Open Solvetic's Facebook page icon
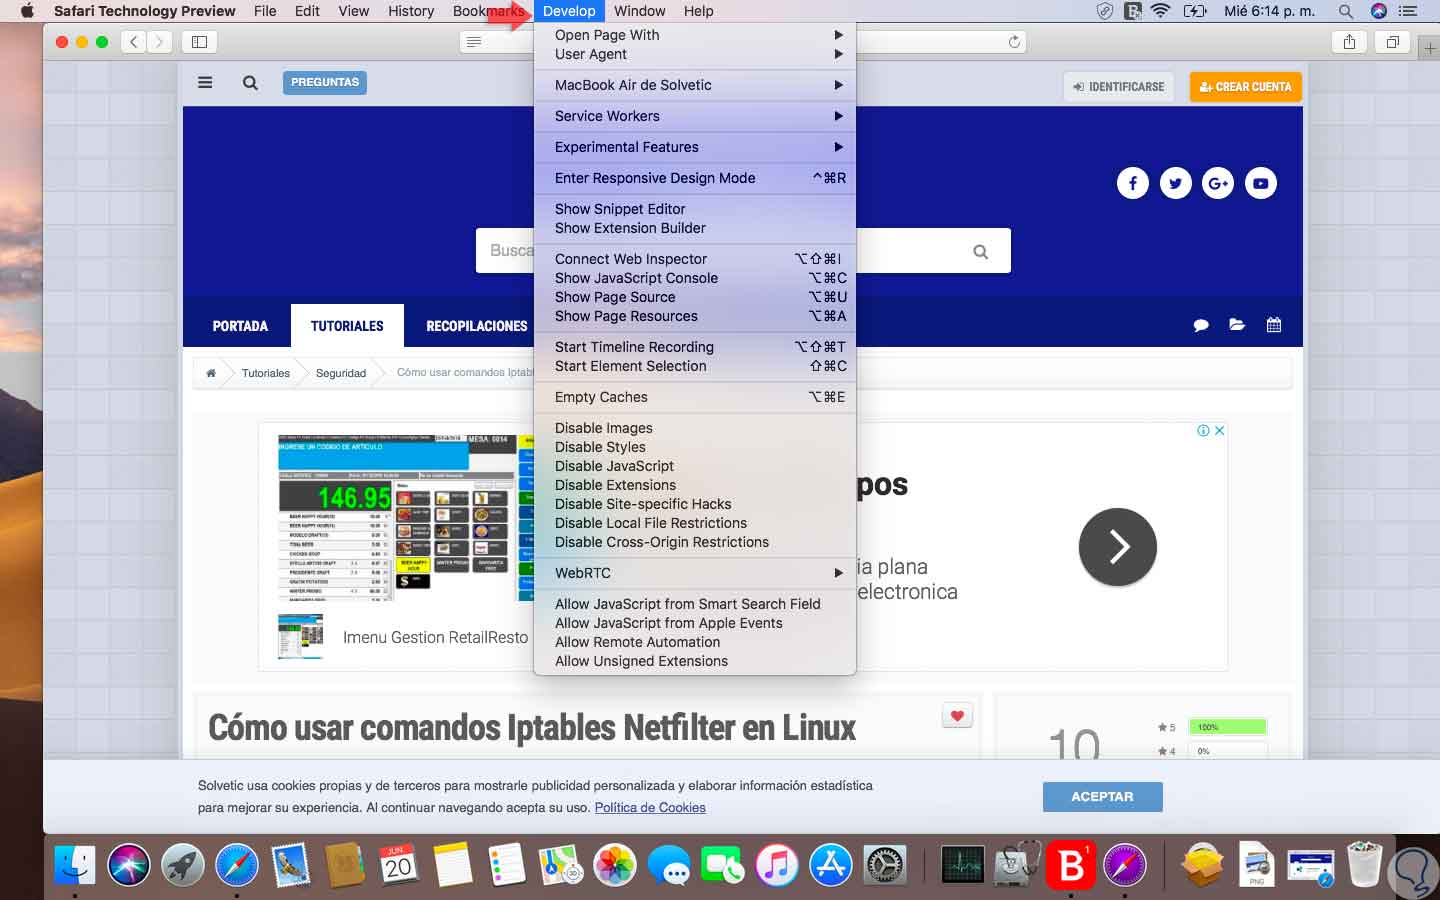This screenshot has height=900, width=1440. pos(1133,183)
